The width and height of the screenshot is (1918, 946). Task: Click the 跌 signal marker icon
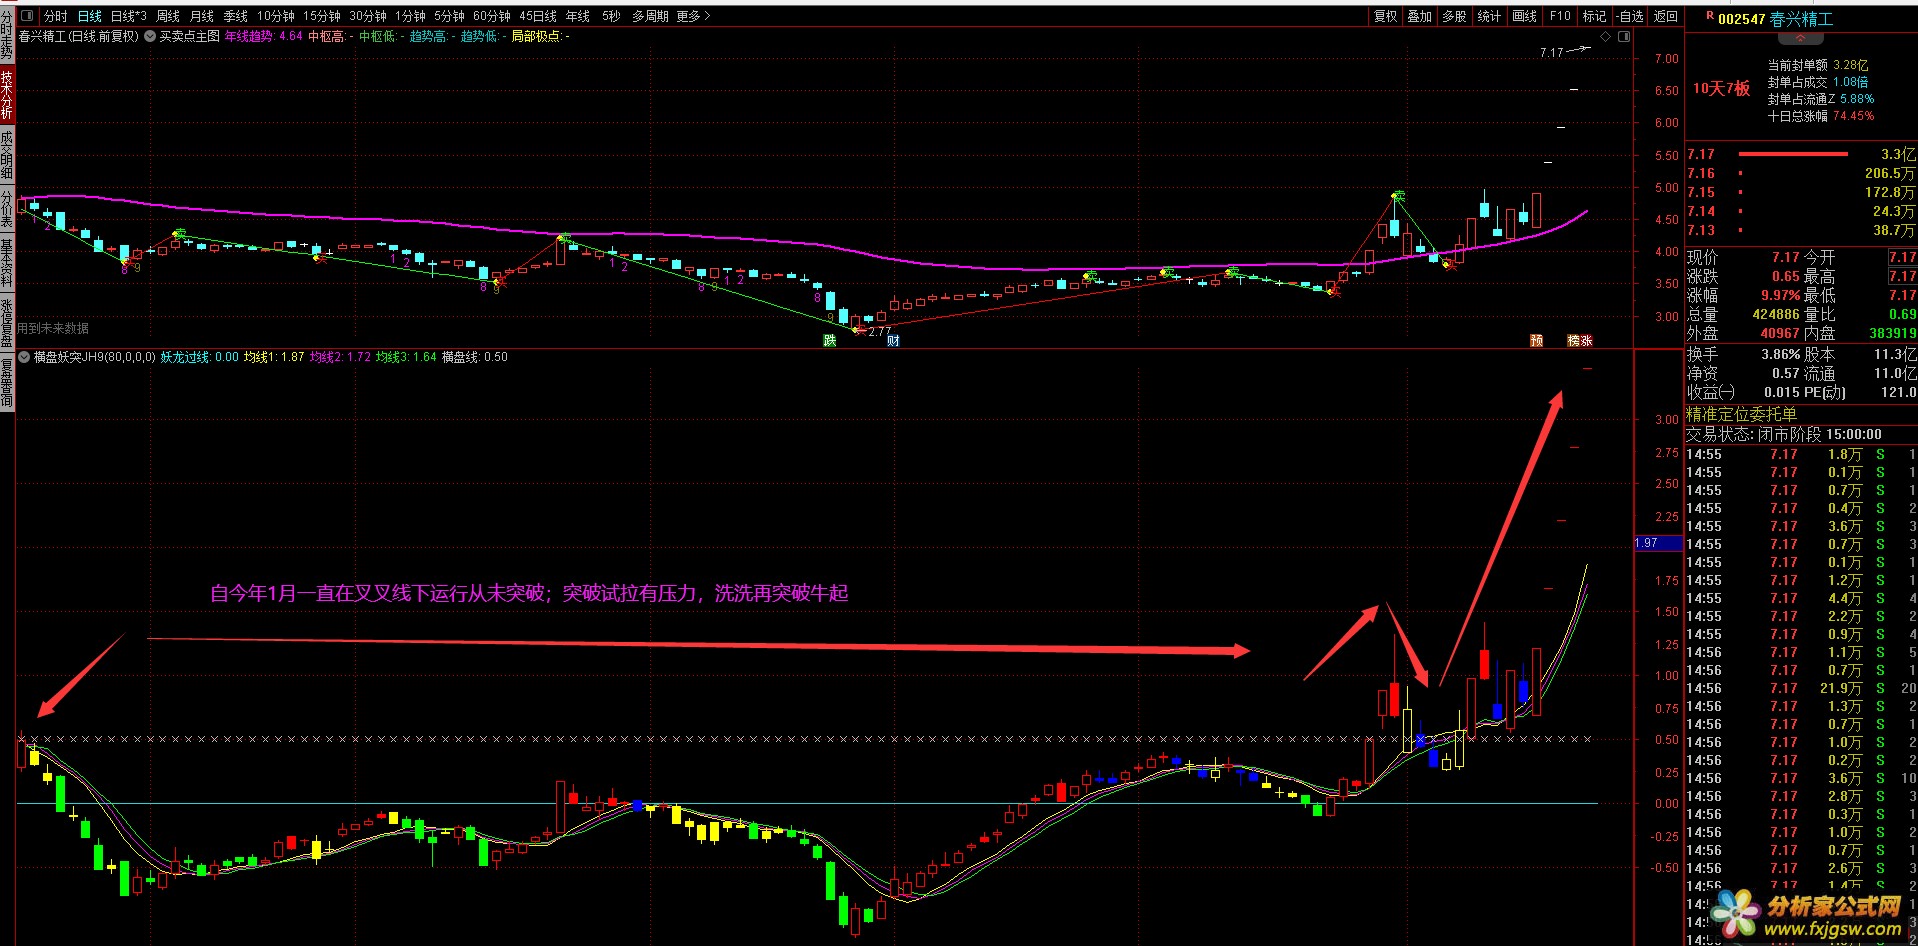[x=829, y=341]
